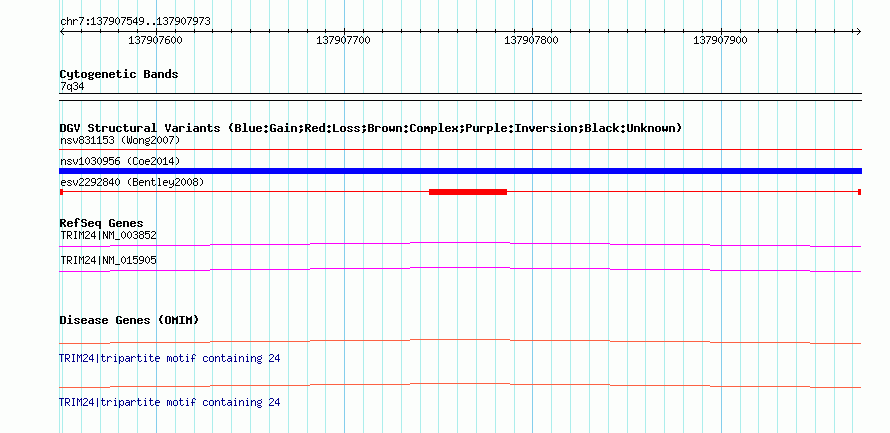Click the thick red esv2292840 segment
The image size is (890, 433).
point(468,192)
